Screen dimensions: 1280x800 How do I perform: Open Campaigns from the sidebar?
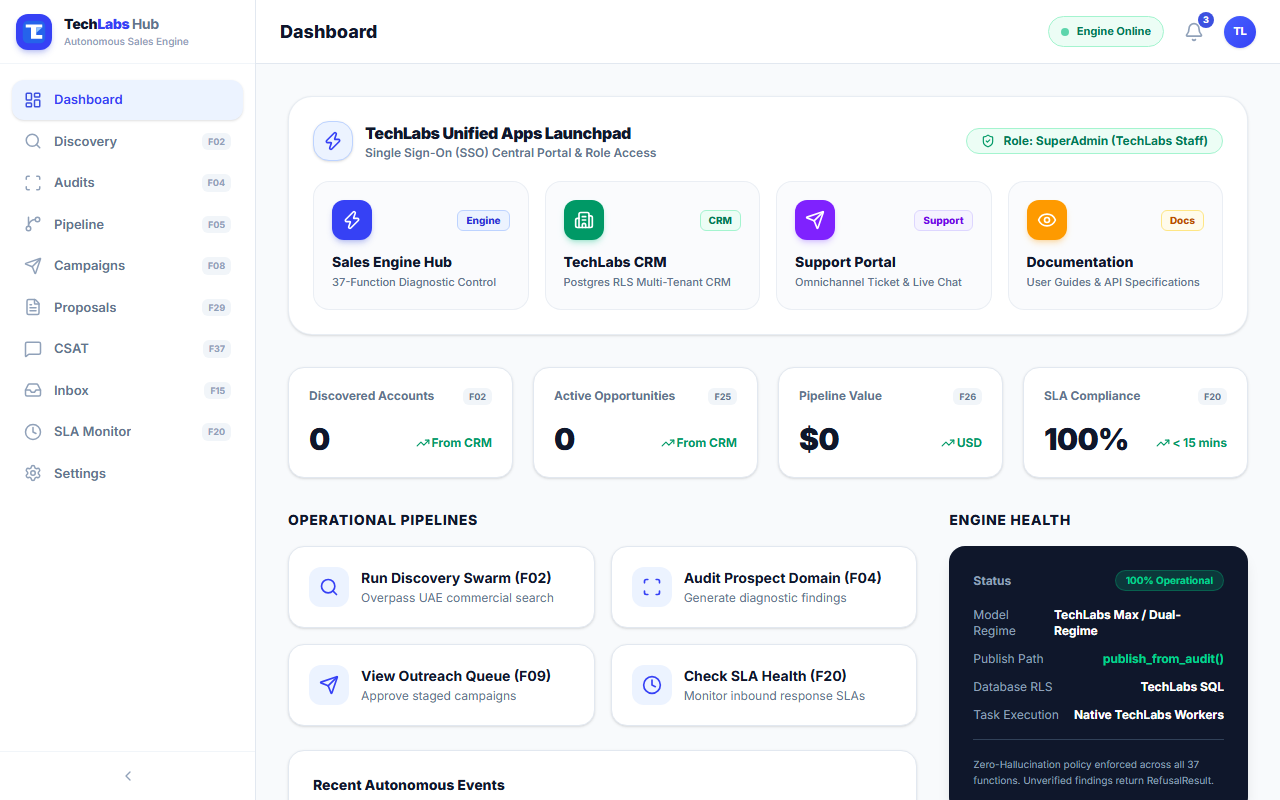pyautogui.click(x=127, y=266)
